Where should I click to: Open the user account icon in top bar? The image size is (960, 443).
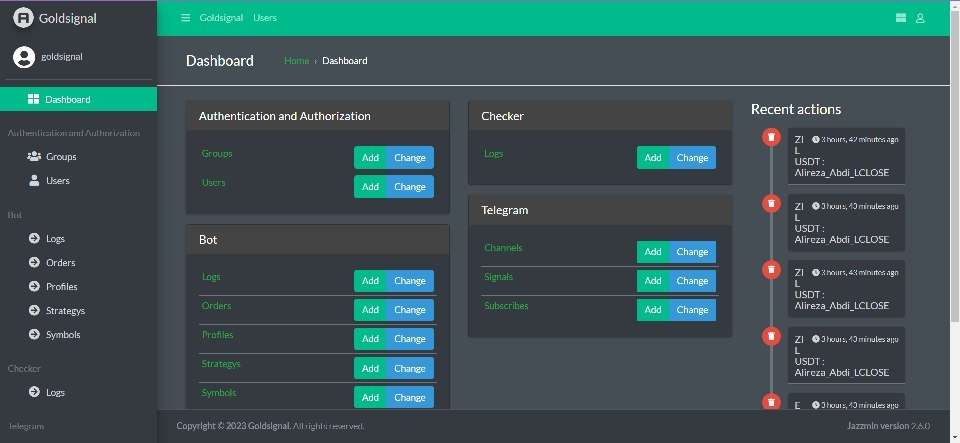click(x=920, y=18)
